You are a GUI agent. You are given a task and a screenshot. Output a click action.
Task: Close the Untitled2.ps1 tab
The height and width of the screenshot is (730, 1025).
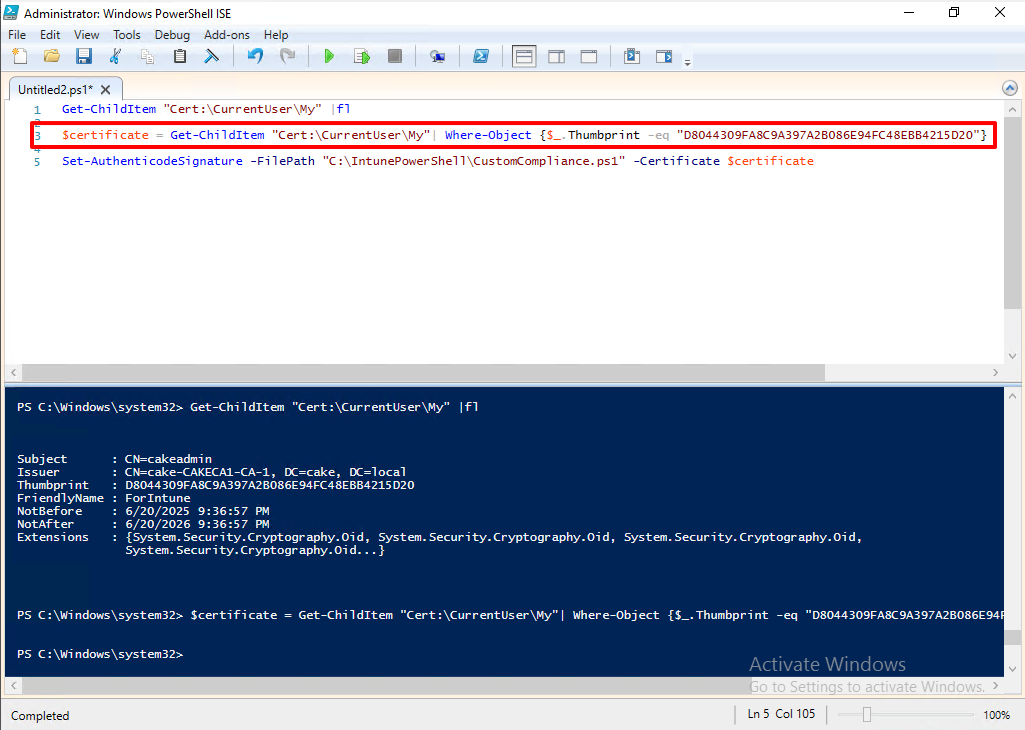[106, 90]
